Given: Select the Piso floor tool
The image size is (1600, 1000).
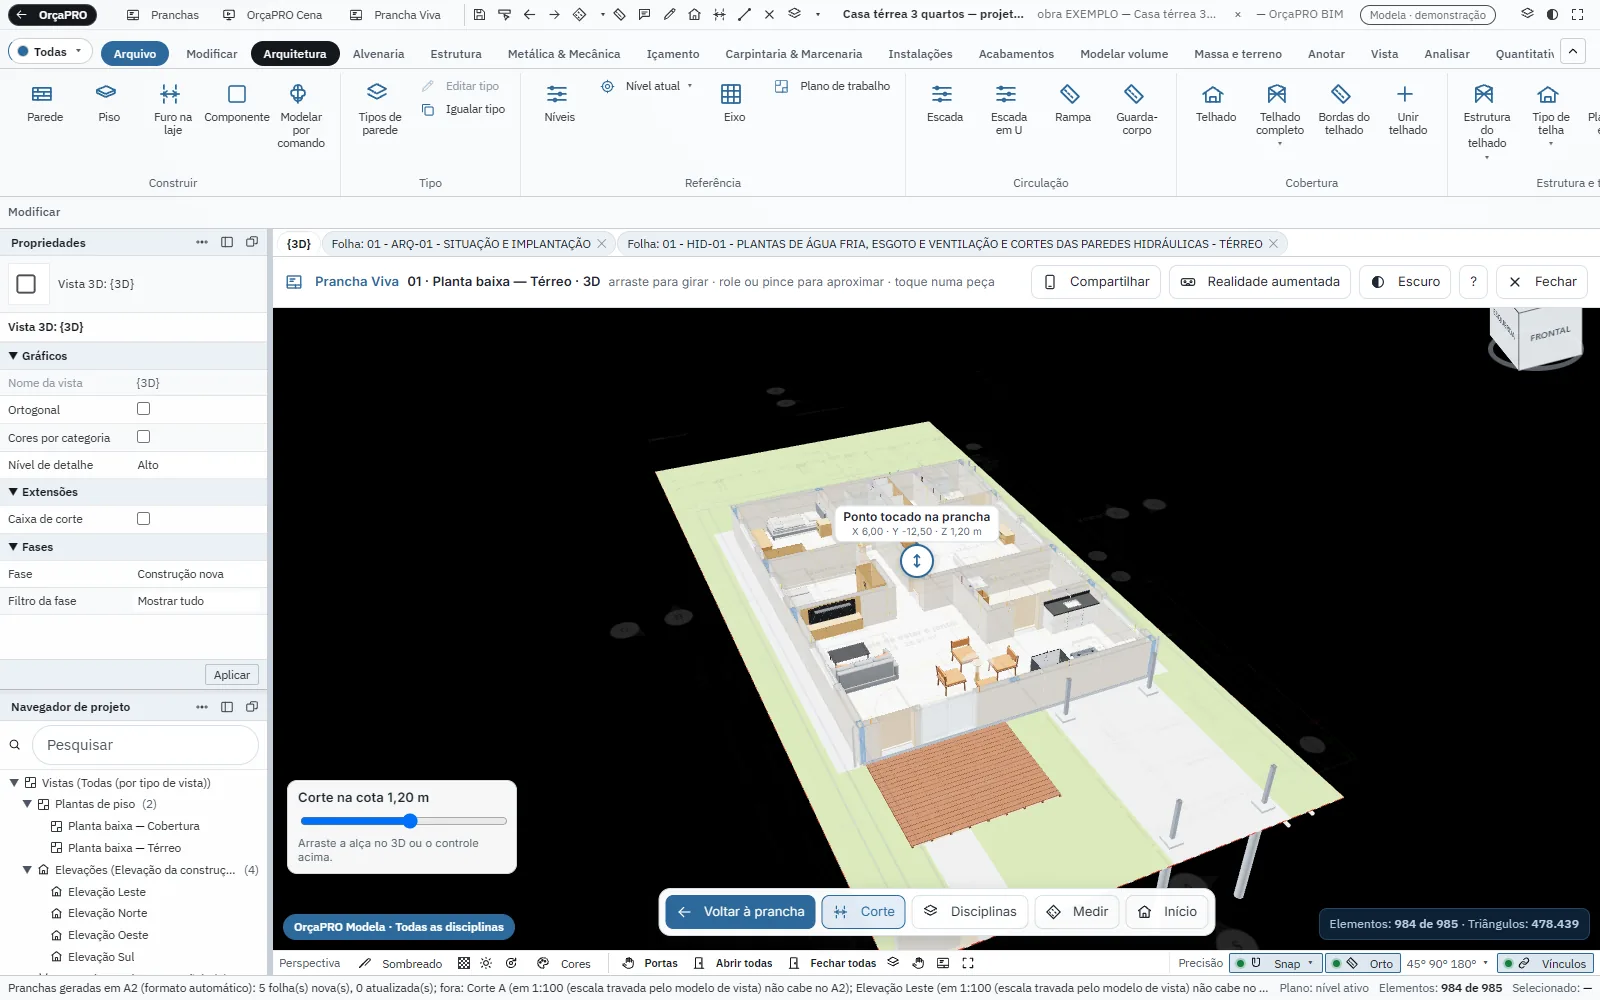Looking at the screenshot, I should [x=109, y=103].
